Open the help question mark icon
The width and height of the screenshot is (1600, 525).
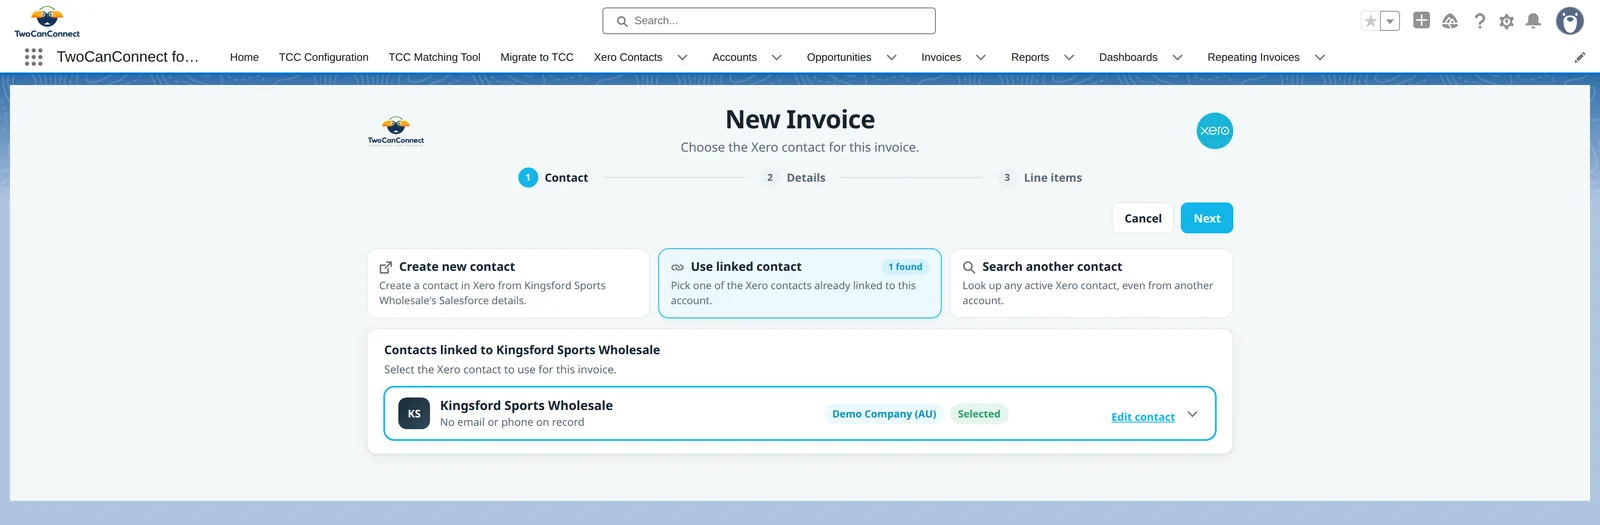(1479, 21)
